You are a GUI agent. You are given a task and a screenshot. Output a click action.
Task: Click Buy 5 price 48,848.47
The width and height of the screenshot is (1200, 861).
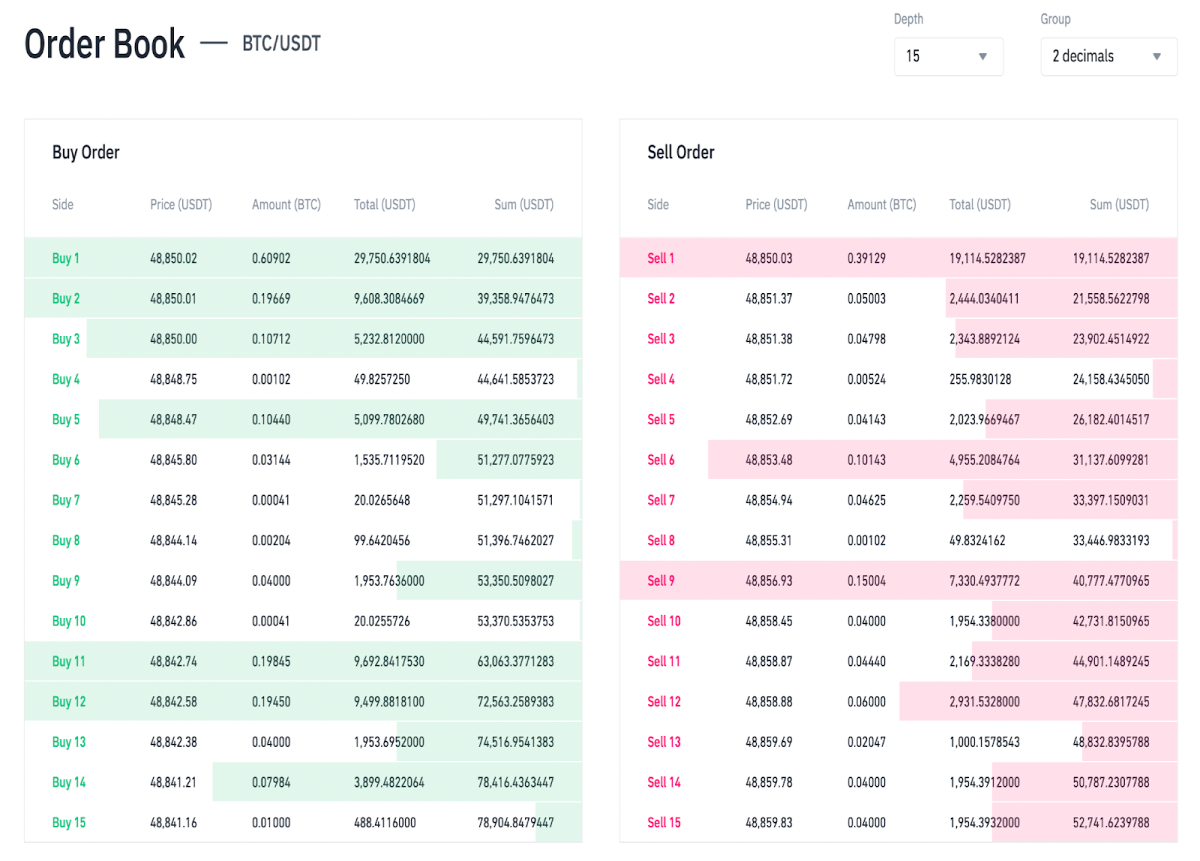click(x=174, y=420)
